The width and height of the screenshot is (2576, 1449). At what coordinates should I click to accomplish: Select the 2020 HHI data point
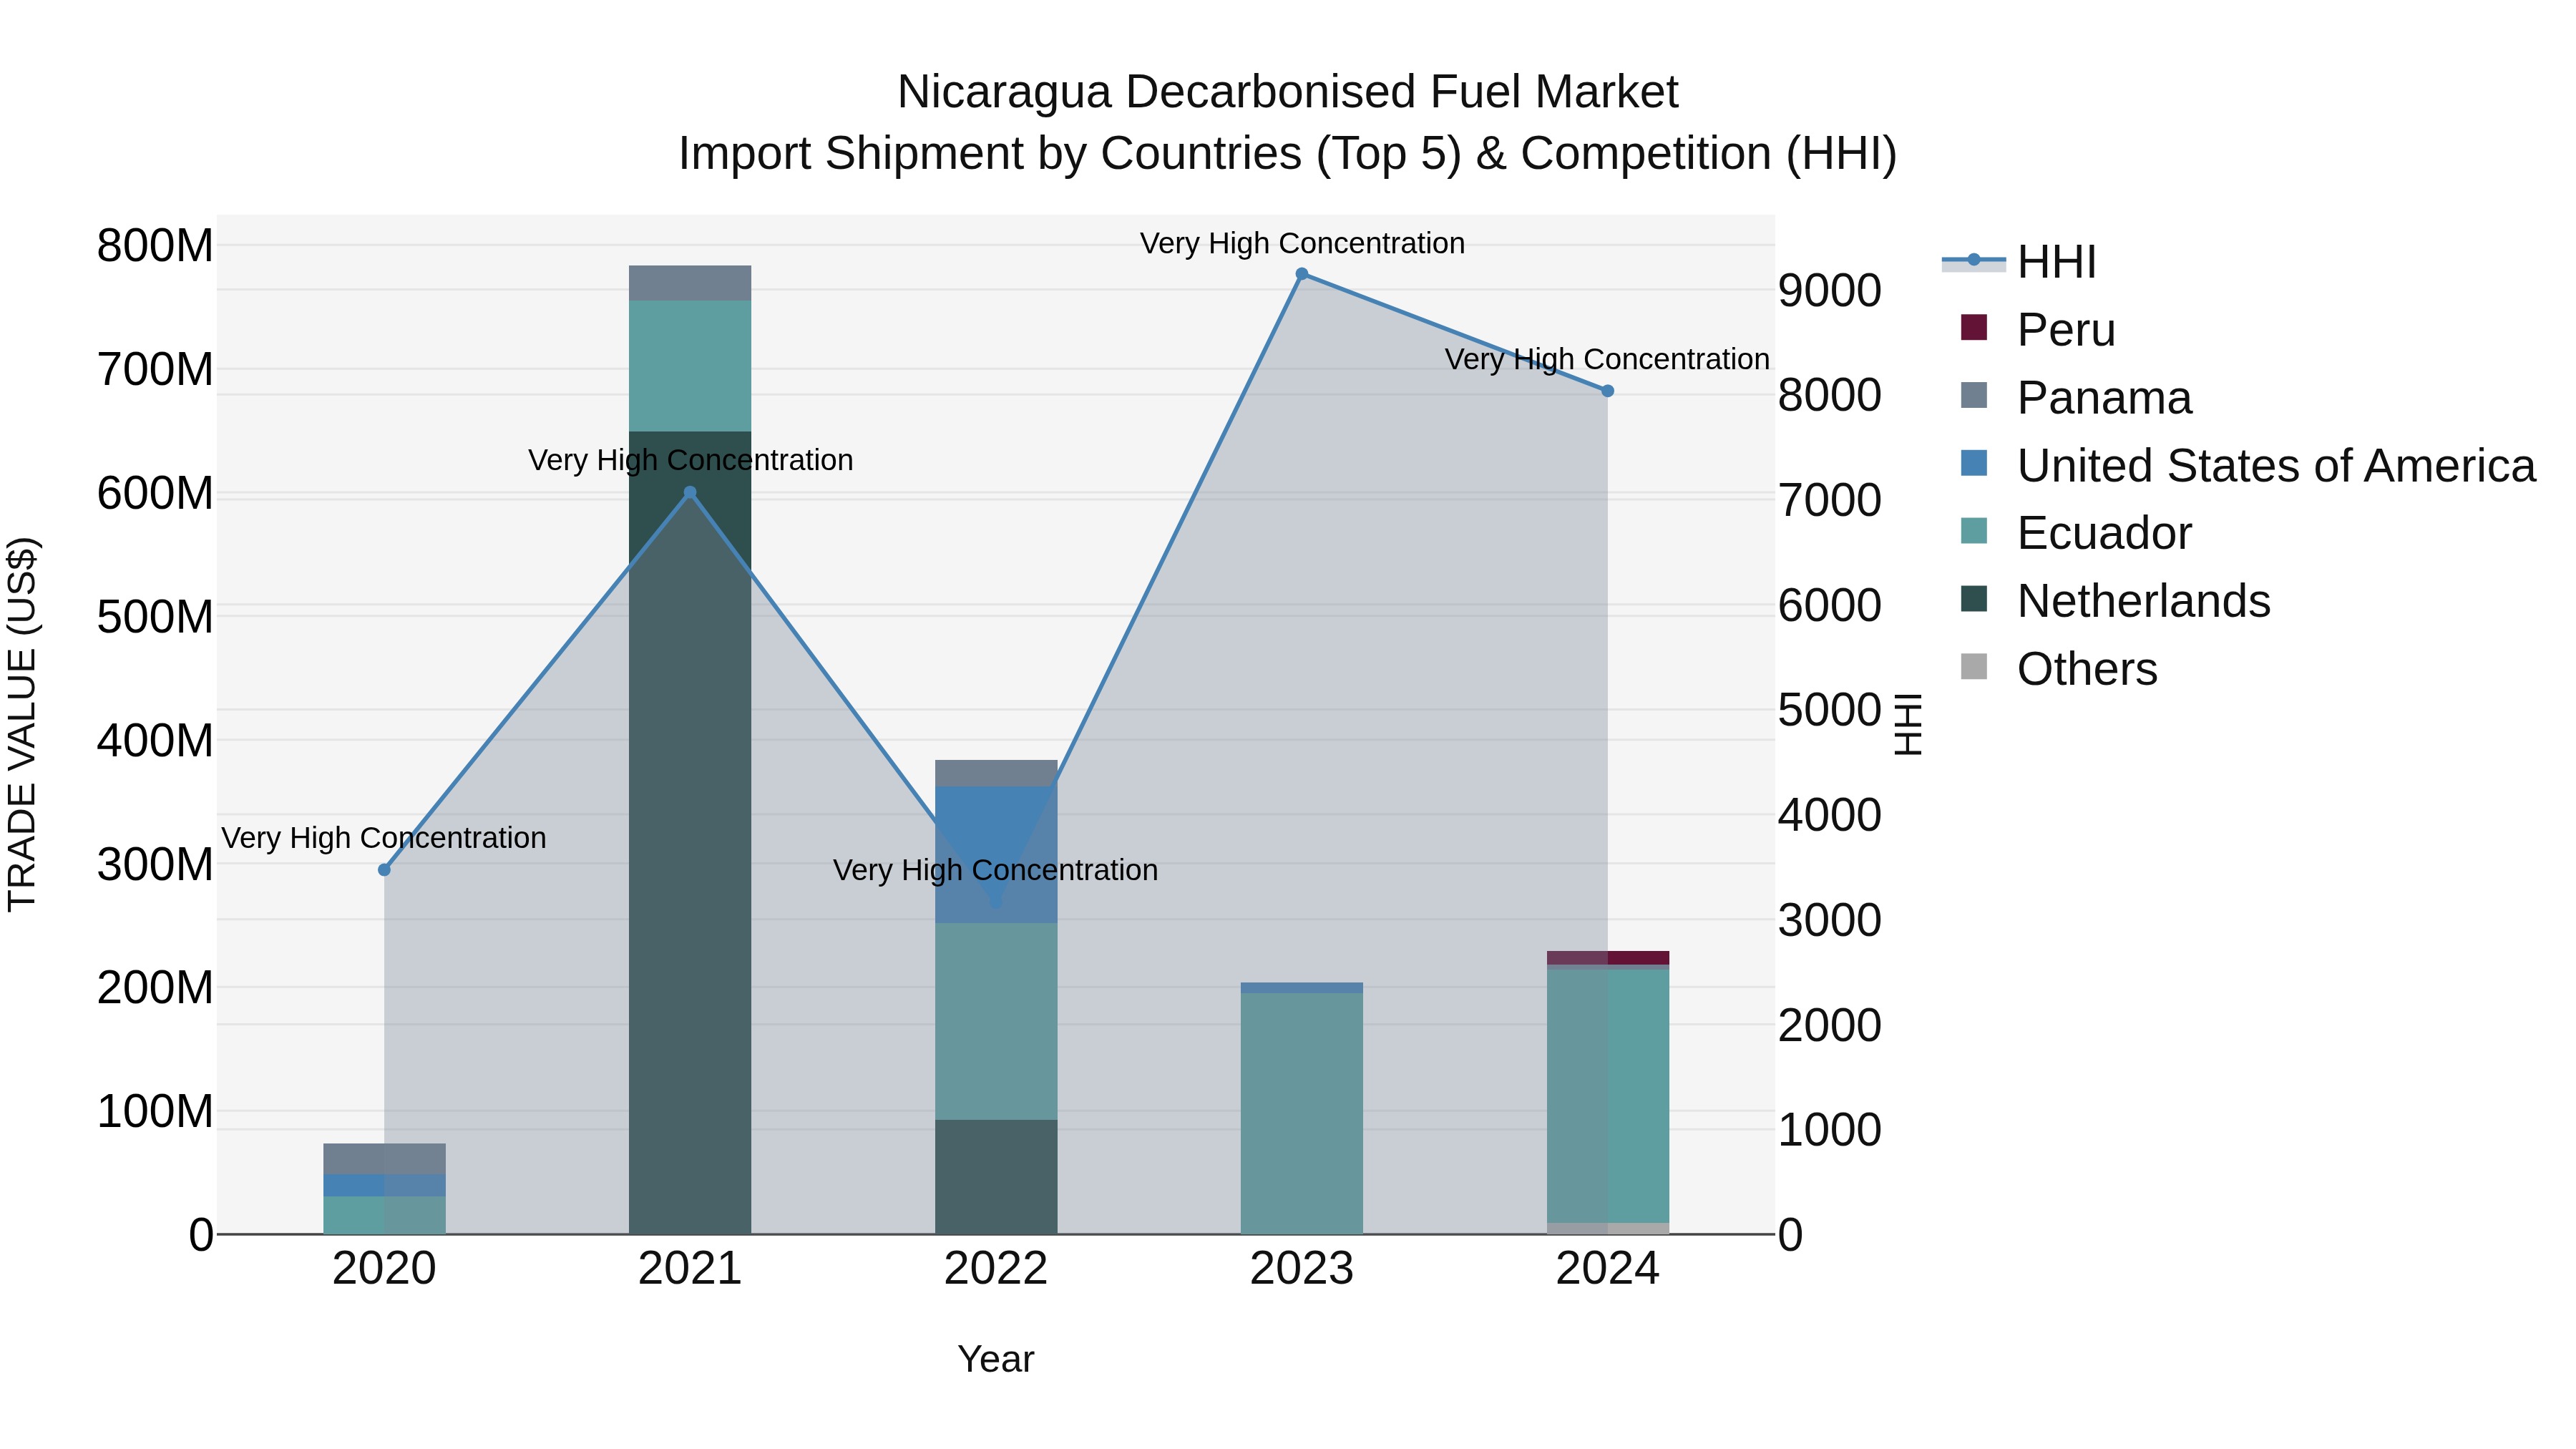pyautogui.click(x=384, y=870)
